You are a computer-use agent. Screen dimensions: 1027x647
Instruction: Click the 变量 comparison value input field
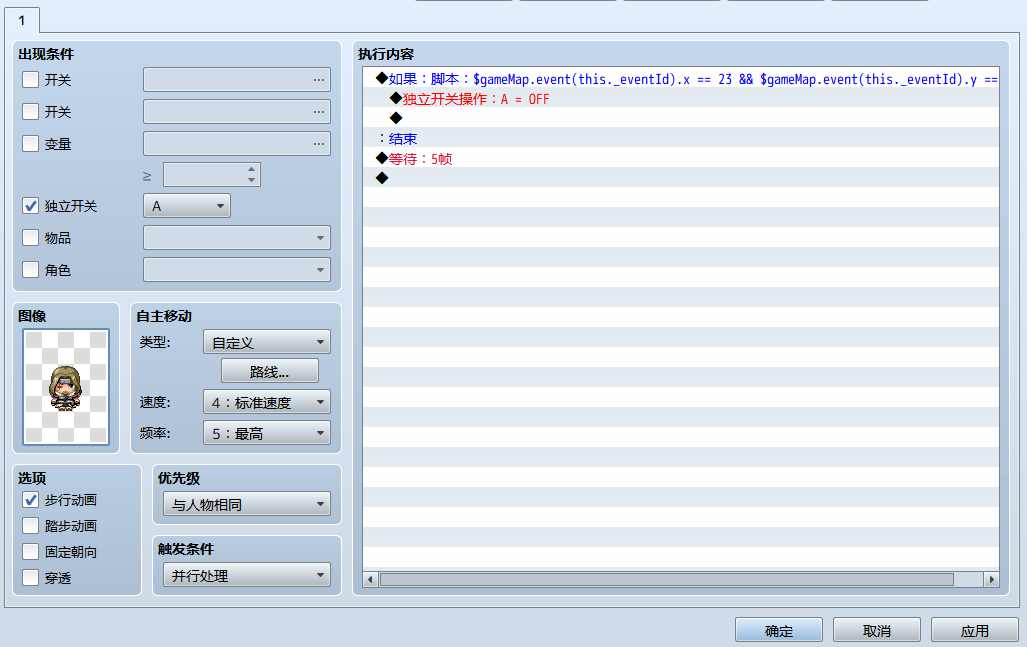(205, 175)
